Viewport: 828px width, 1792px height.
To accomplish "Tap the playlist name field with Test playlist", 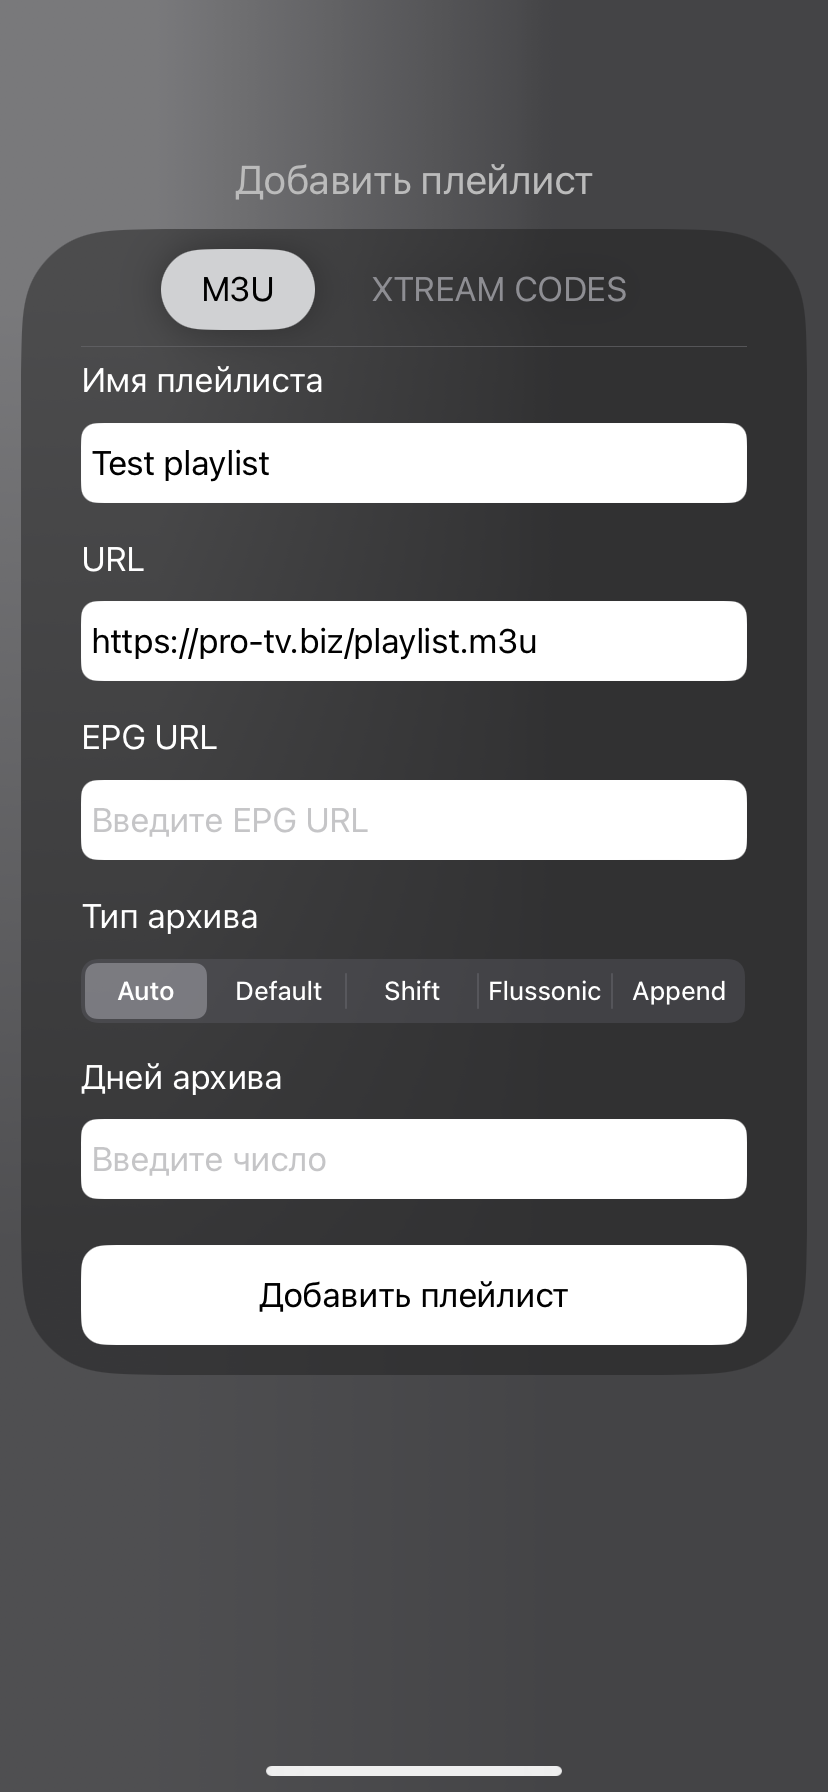I will click(x=414, y=463).
